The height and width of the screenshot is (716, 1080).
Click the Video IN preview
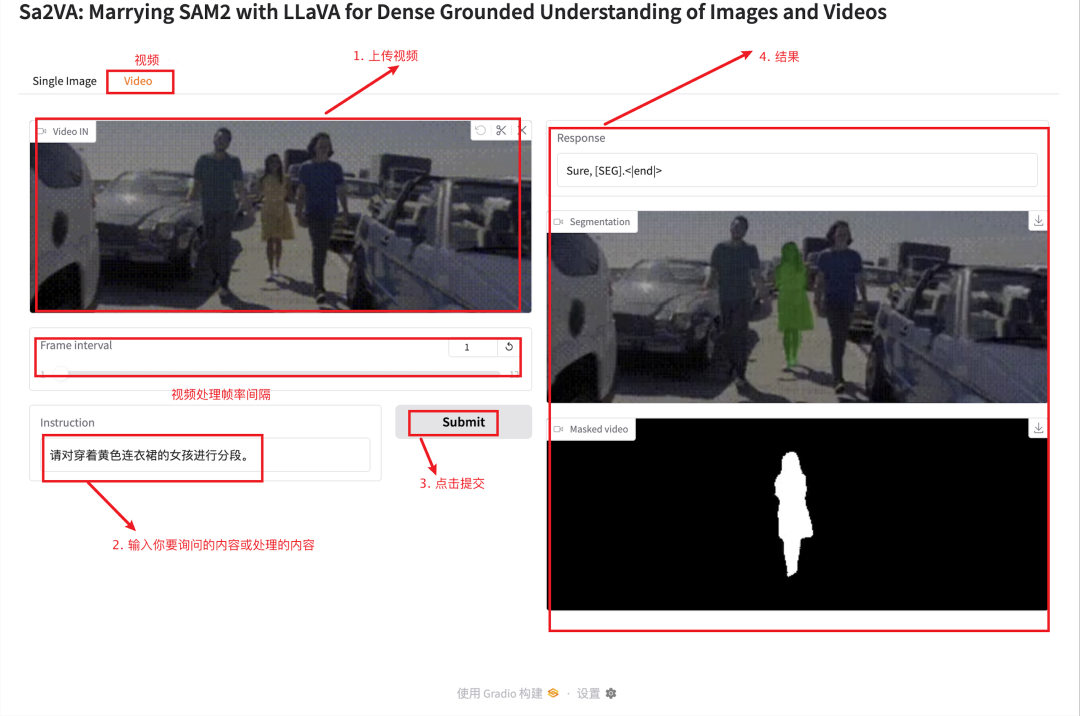point(280,216)
